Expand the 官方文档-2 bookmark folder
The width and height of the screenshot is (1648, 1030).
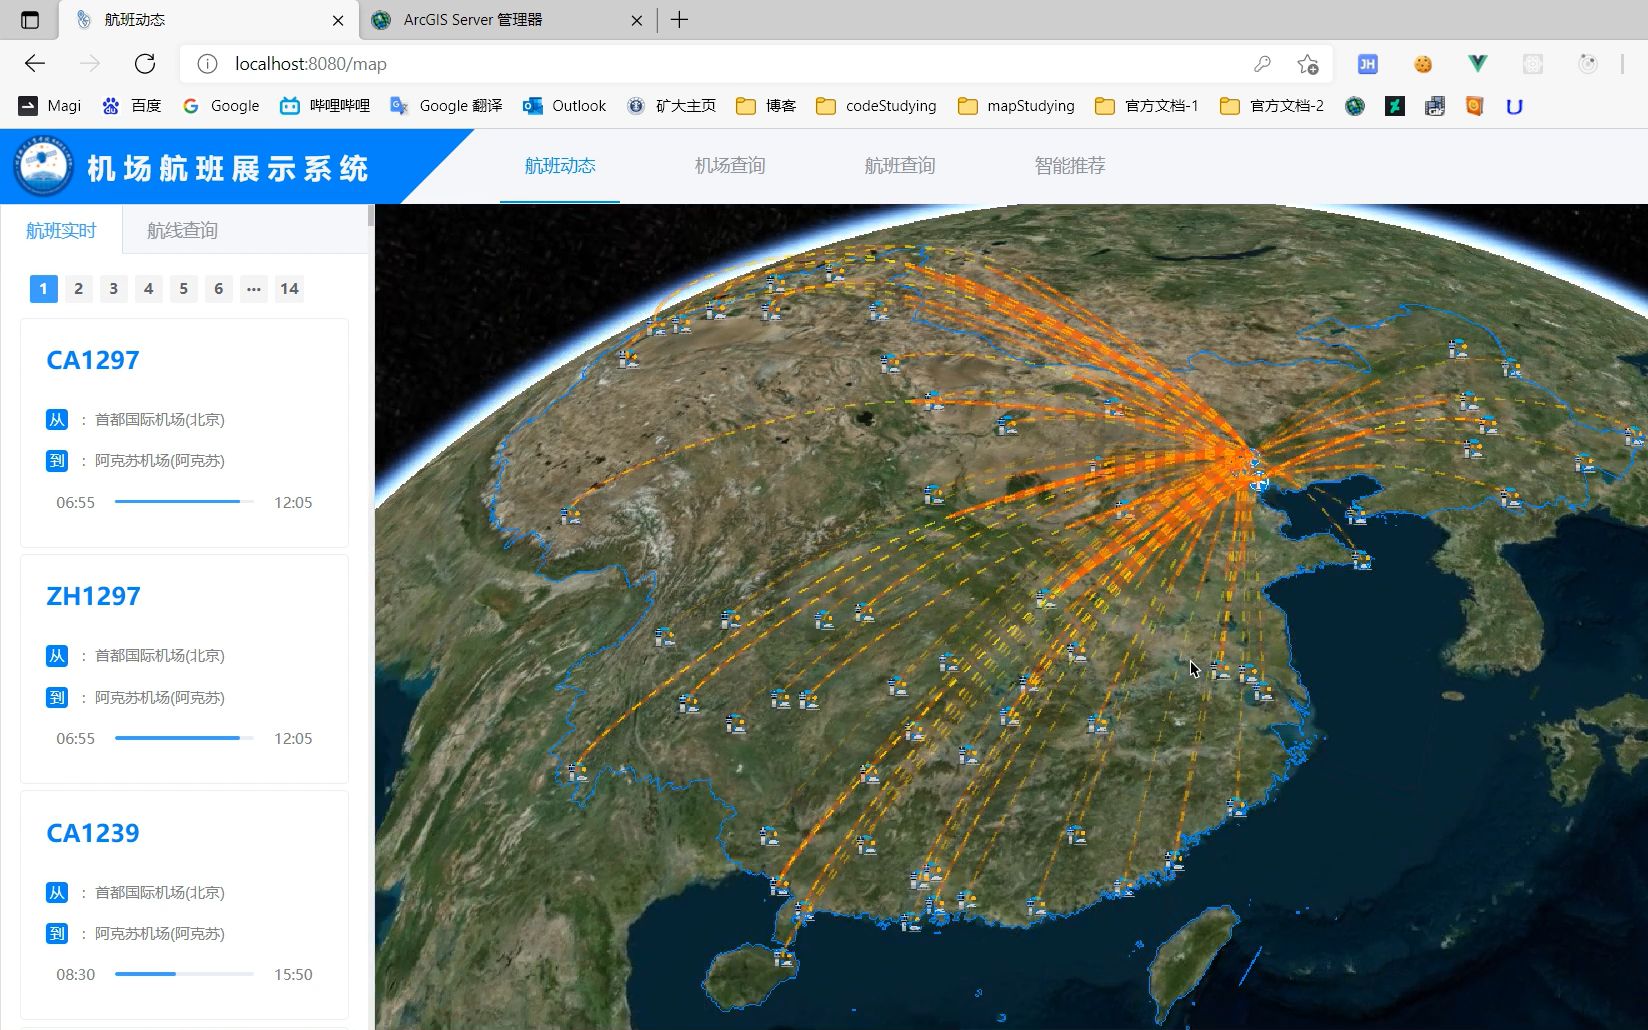click(1271, 106)
